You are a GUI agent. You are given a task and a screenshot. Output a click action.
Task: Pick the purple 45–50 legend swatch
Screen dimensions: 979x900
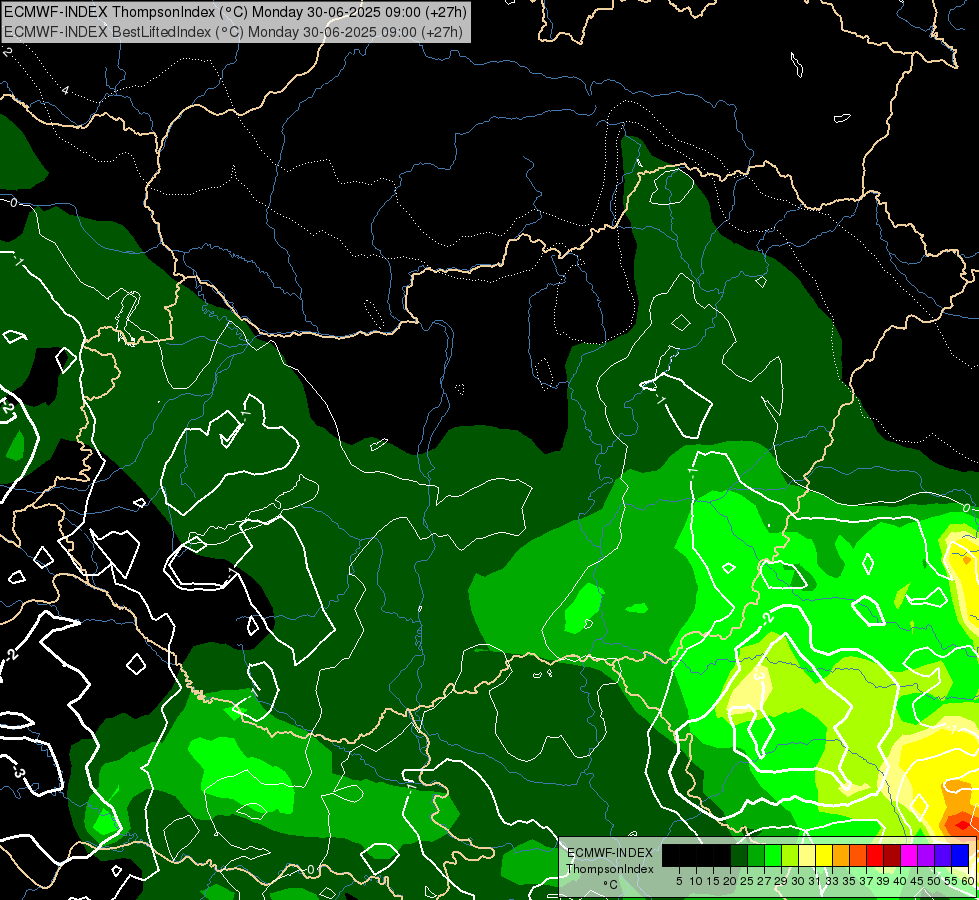tap(927, 855)
